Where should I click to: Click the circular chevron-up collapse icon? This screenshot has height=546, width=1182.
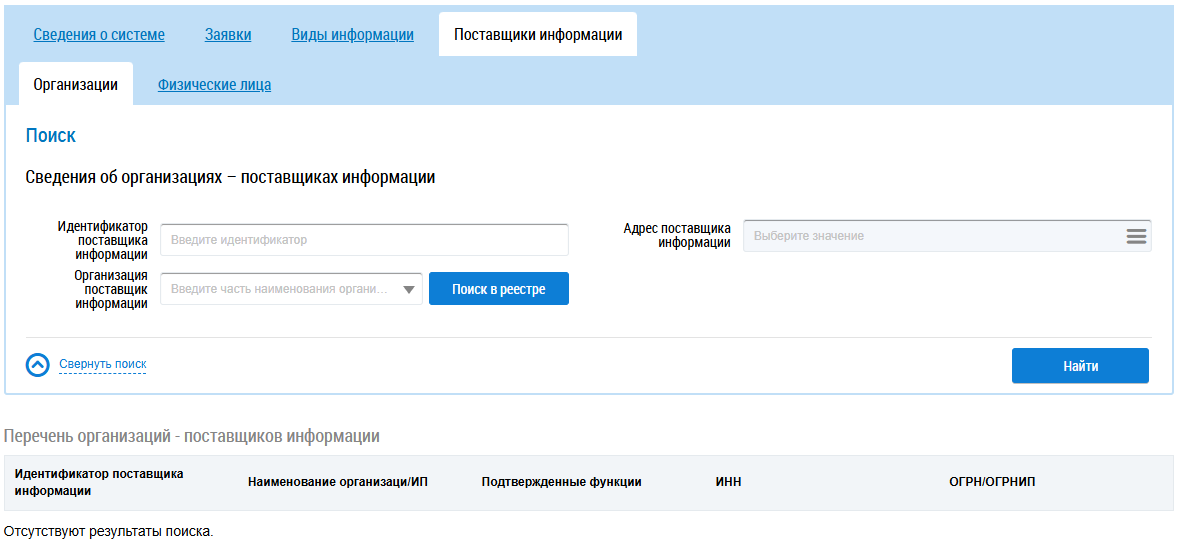(x=37, y=365)
